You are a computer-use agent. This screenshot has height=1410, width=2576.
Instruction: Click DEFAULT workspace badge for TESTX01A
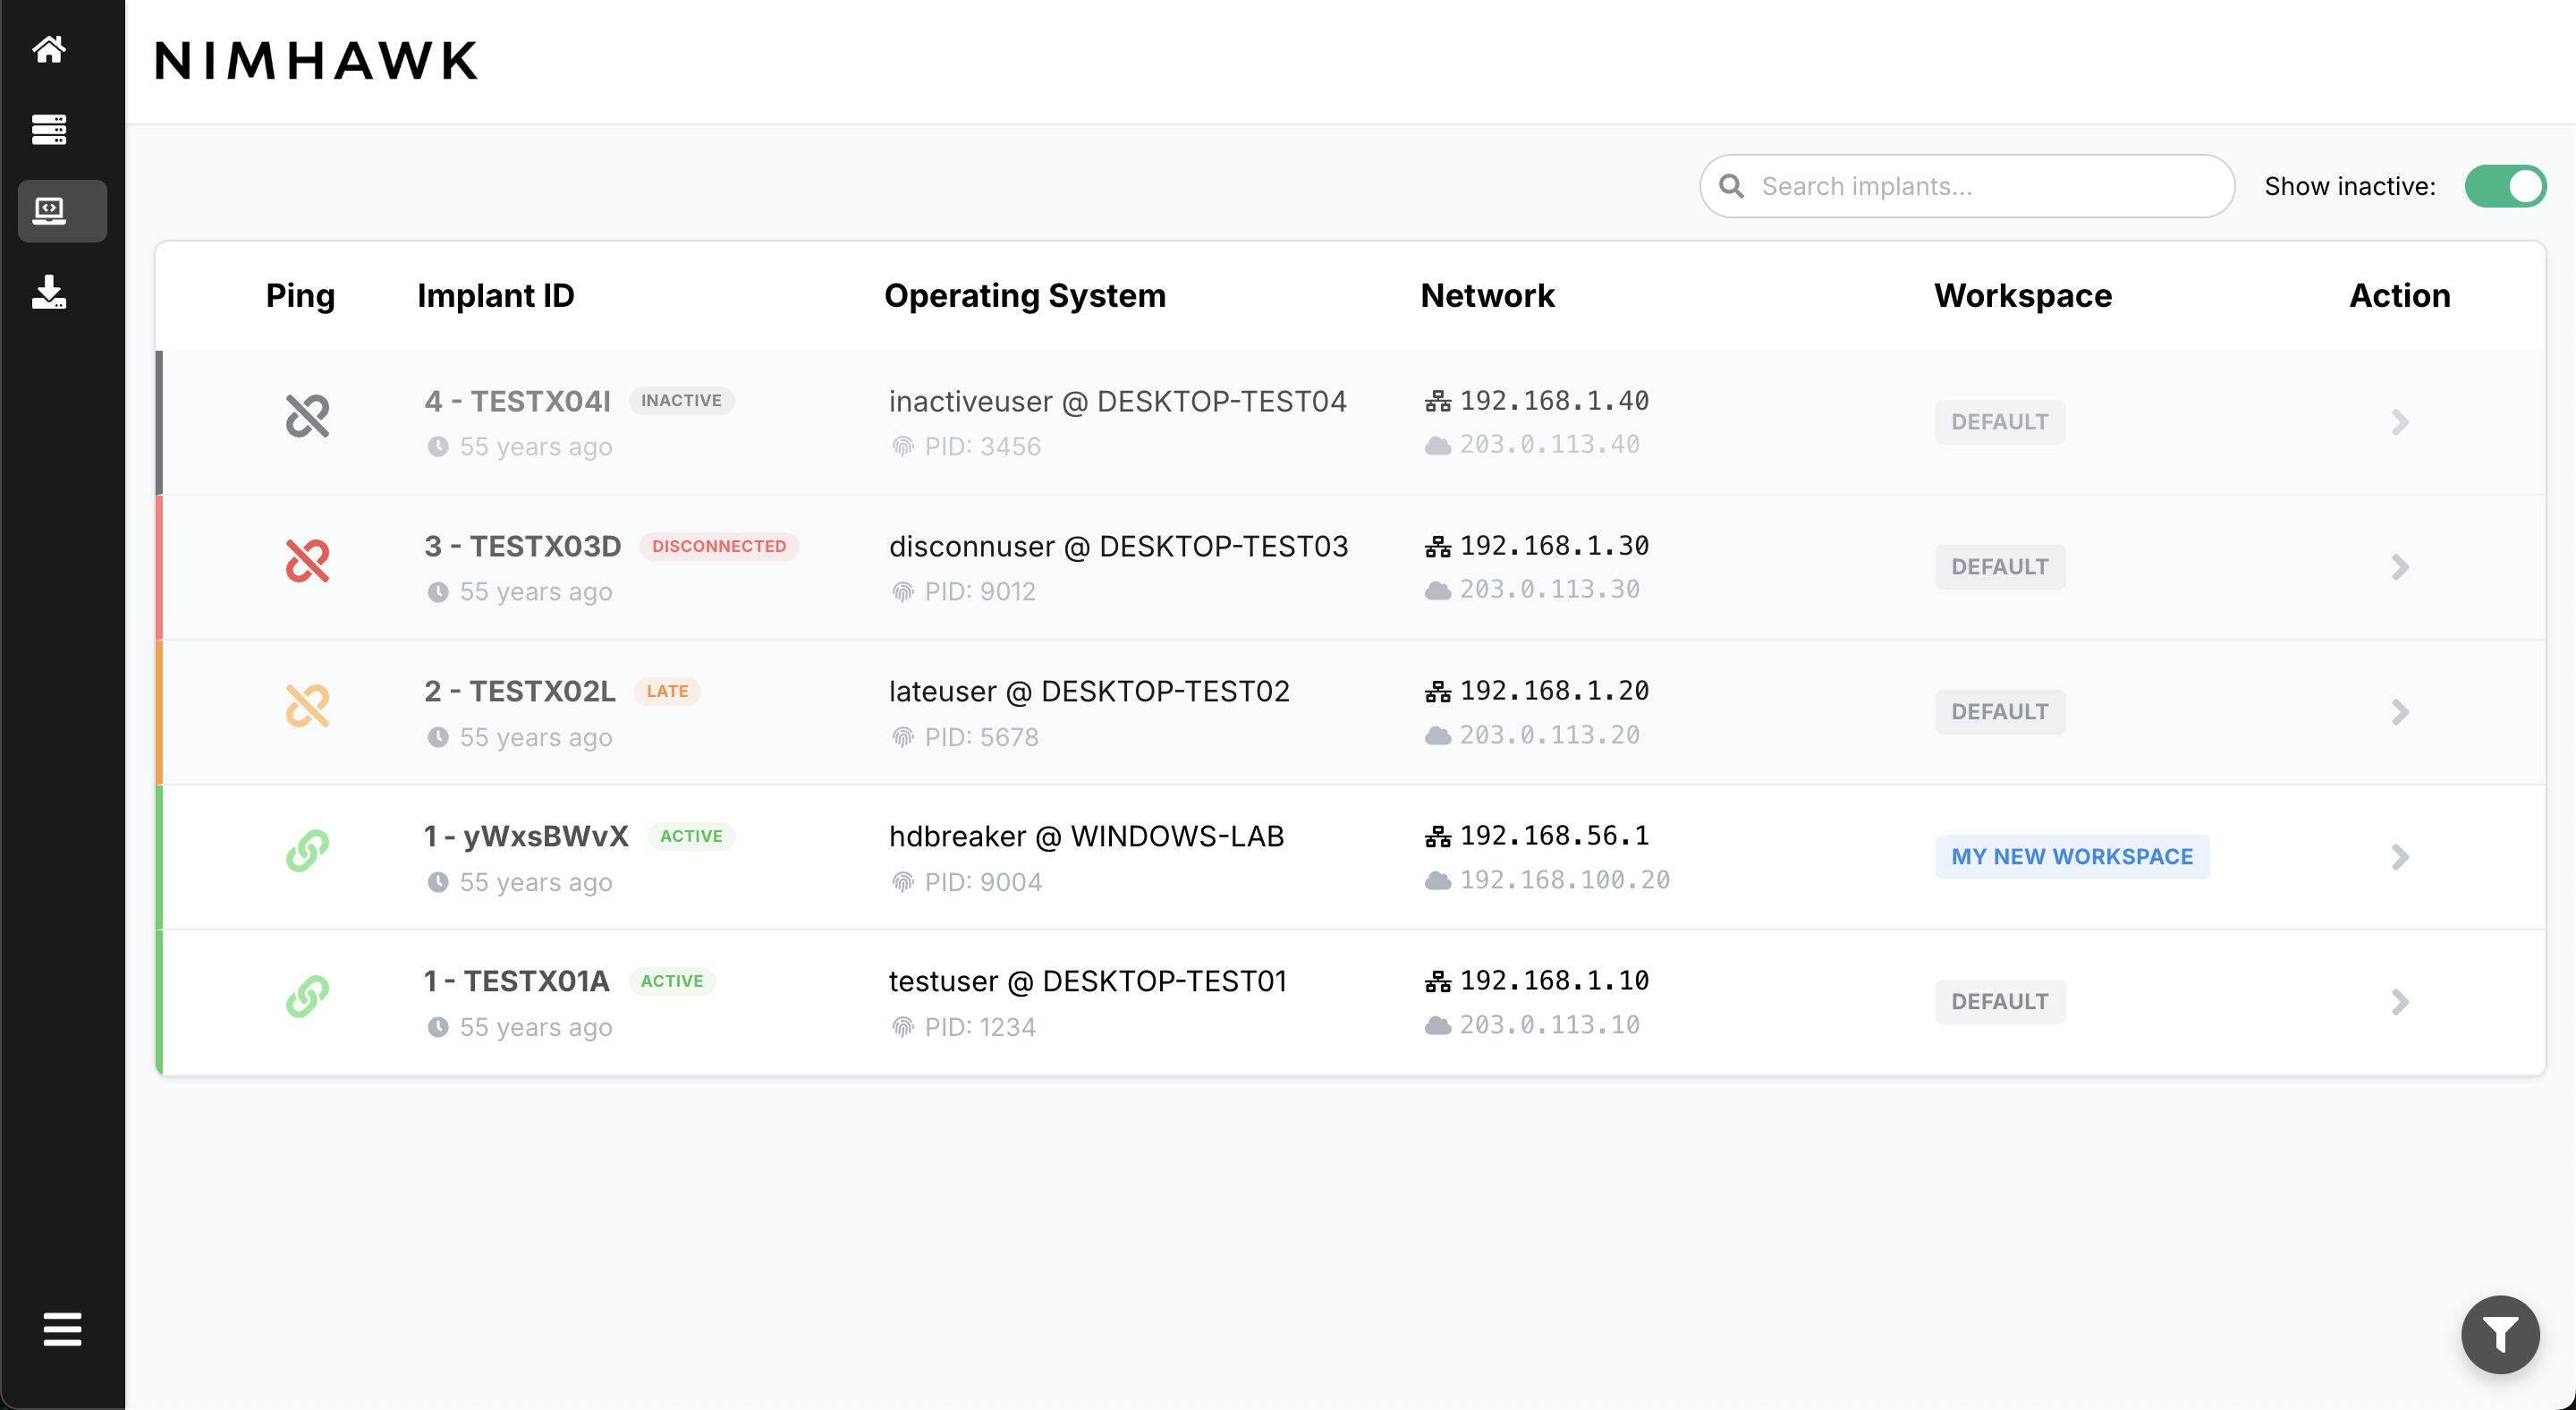pos(2000,1002)
